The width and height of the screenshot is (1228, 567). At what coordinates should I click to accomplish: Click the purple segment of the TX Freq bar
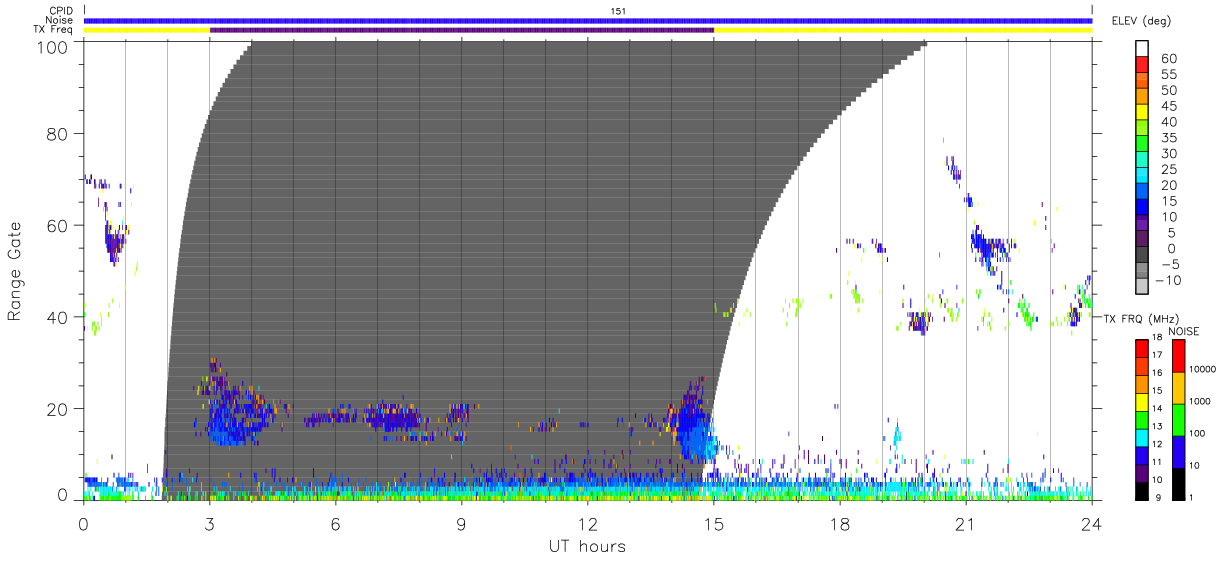[462, 30]
